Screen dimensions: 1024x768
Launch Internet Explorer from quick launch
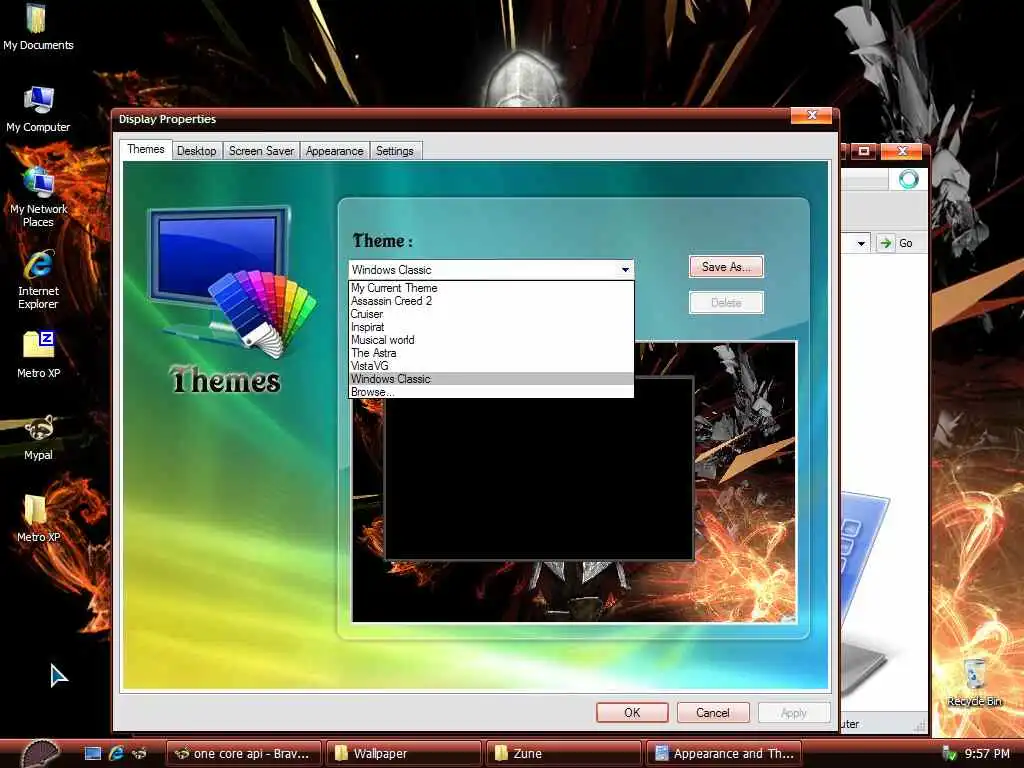tap(116, 754)
